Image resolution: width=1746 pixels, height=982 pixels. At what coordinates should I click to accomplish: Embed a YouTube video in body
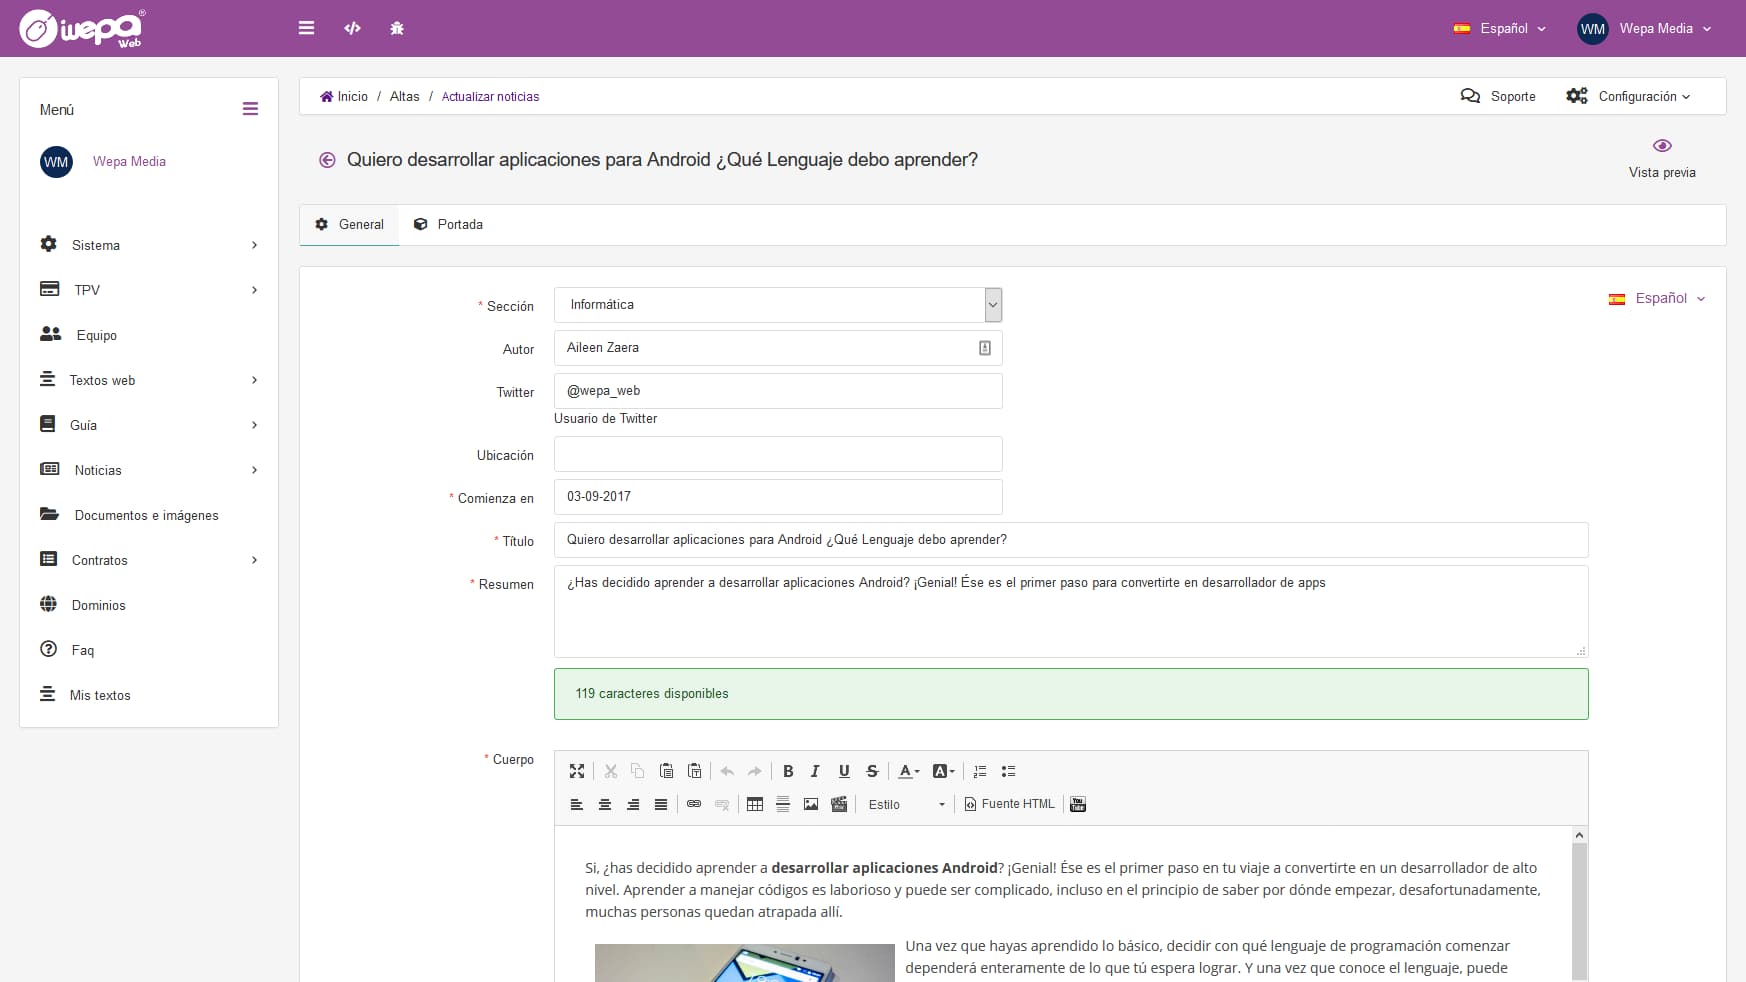(x=1078, y=804)
